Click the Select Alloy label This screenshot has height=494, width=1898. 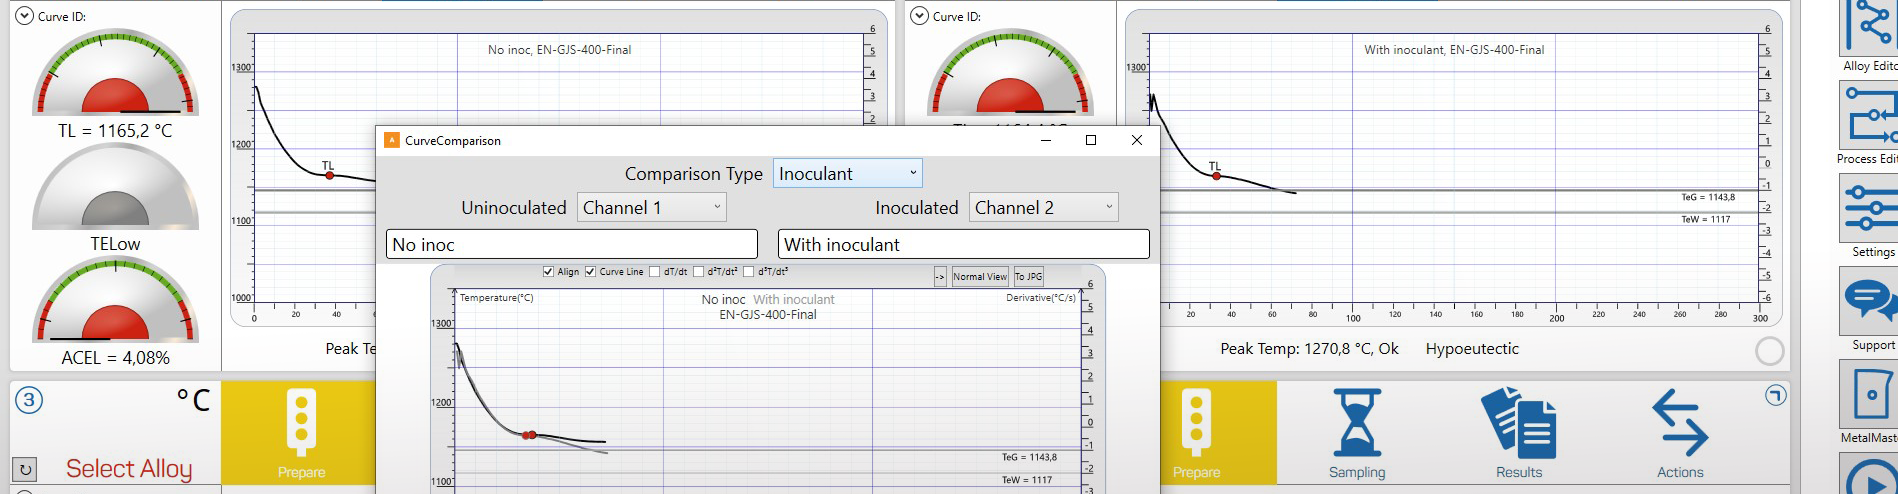[129, 468]
